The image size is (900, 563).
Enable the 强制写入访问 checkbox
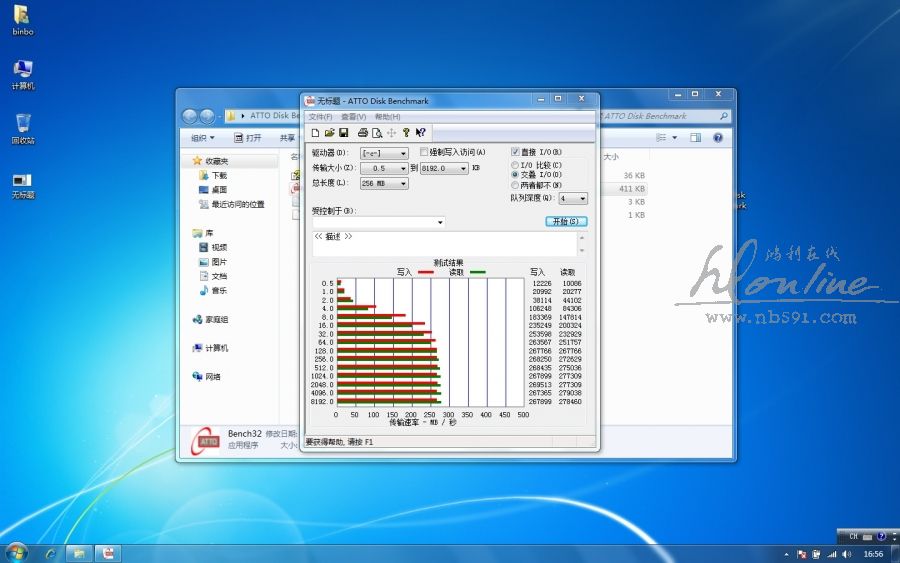424,152
